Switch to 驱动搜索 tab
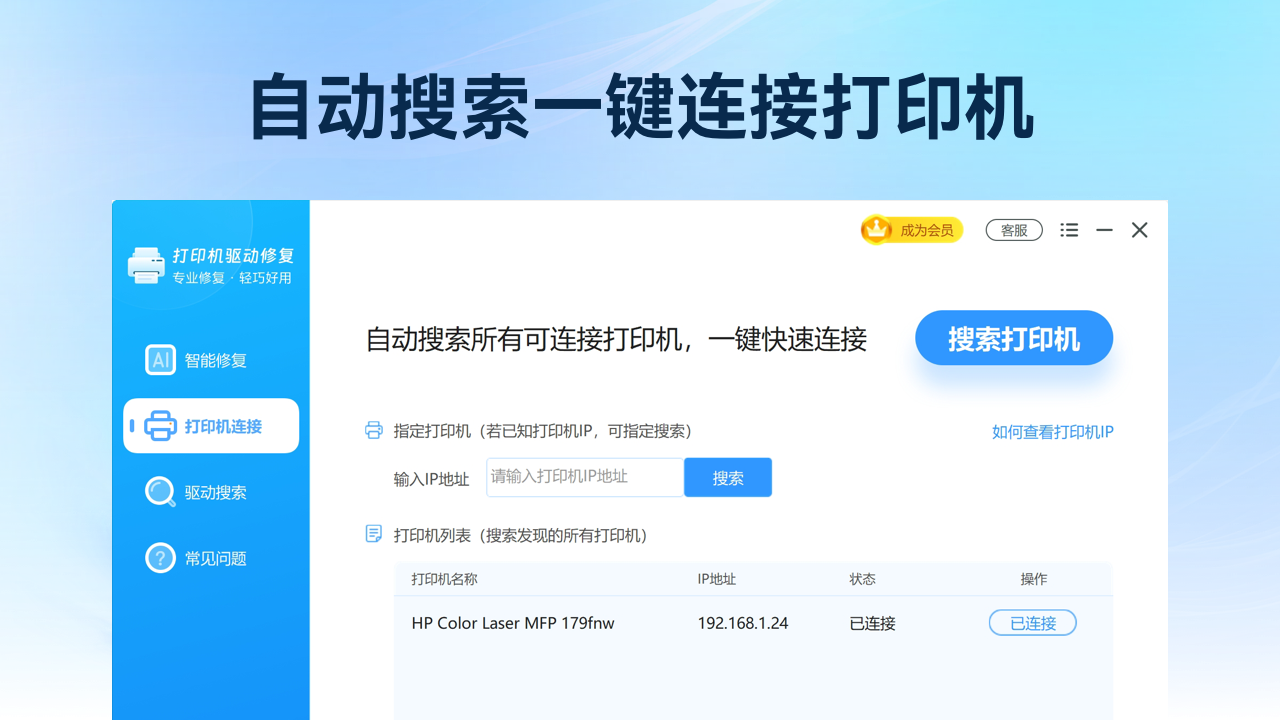This screenshot has width=1280, height=720. [211, 492]
